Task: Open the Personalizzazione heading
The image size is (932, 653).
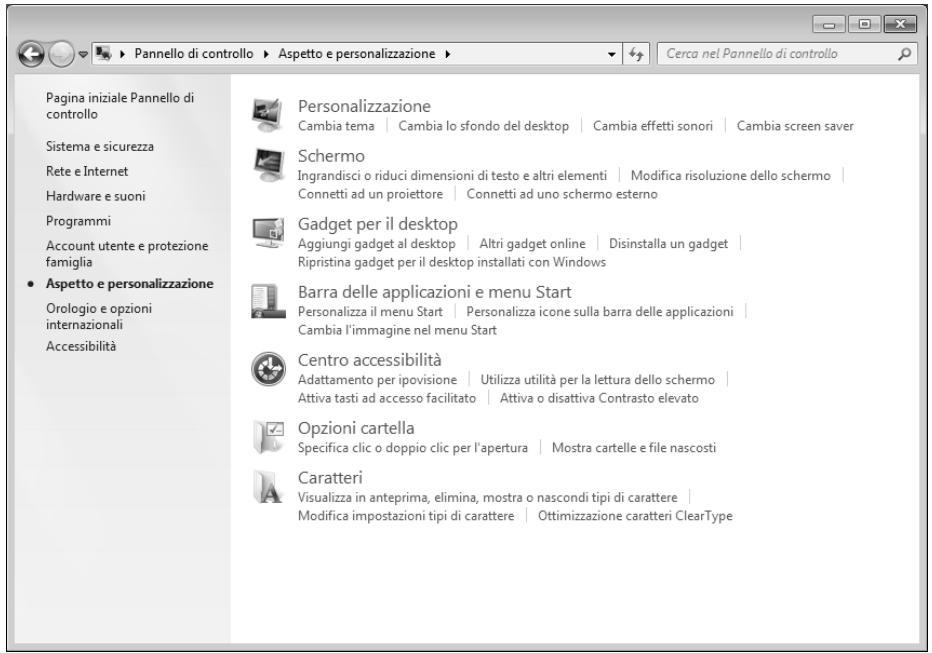Action: point(364,106)
